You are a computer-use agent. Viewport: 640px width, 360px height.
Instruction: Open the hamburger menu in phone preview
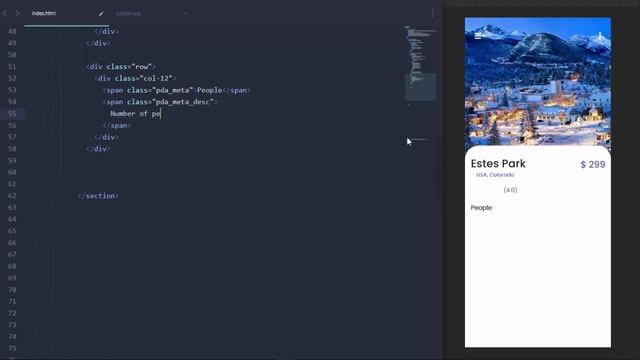pos(478,36)
